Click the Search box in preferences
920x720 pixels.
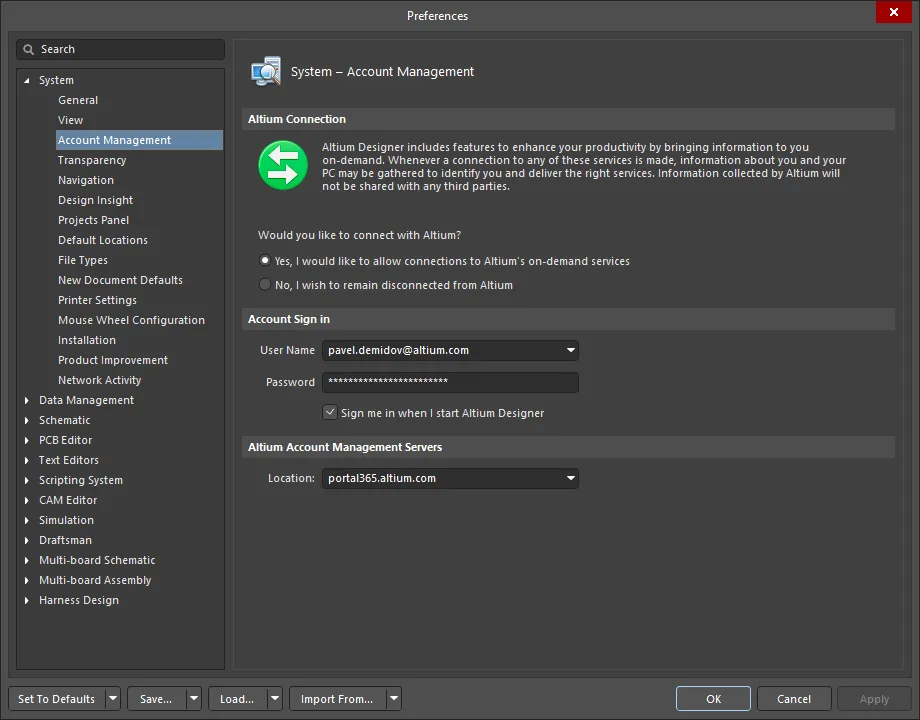(x=120, y=49)
